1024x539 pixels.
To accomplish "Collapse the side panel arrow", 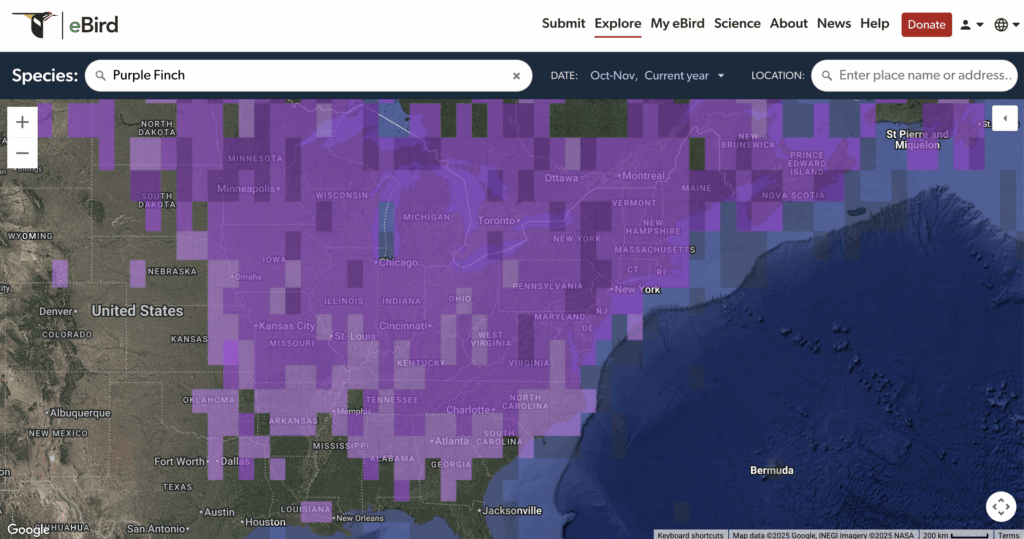I will [x=1004, y=119].
